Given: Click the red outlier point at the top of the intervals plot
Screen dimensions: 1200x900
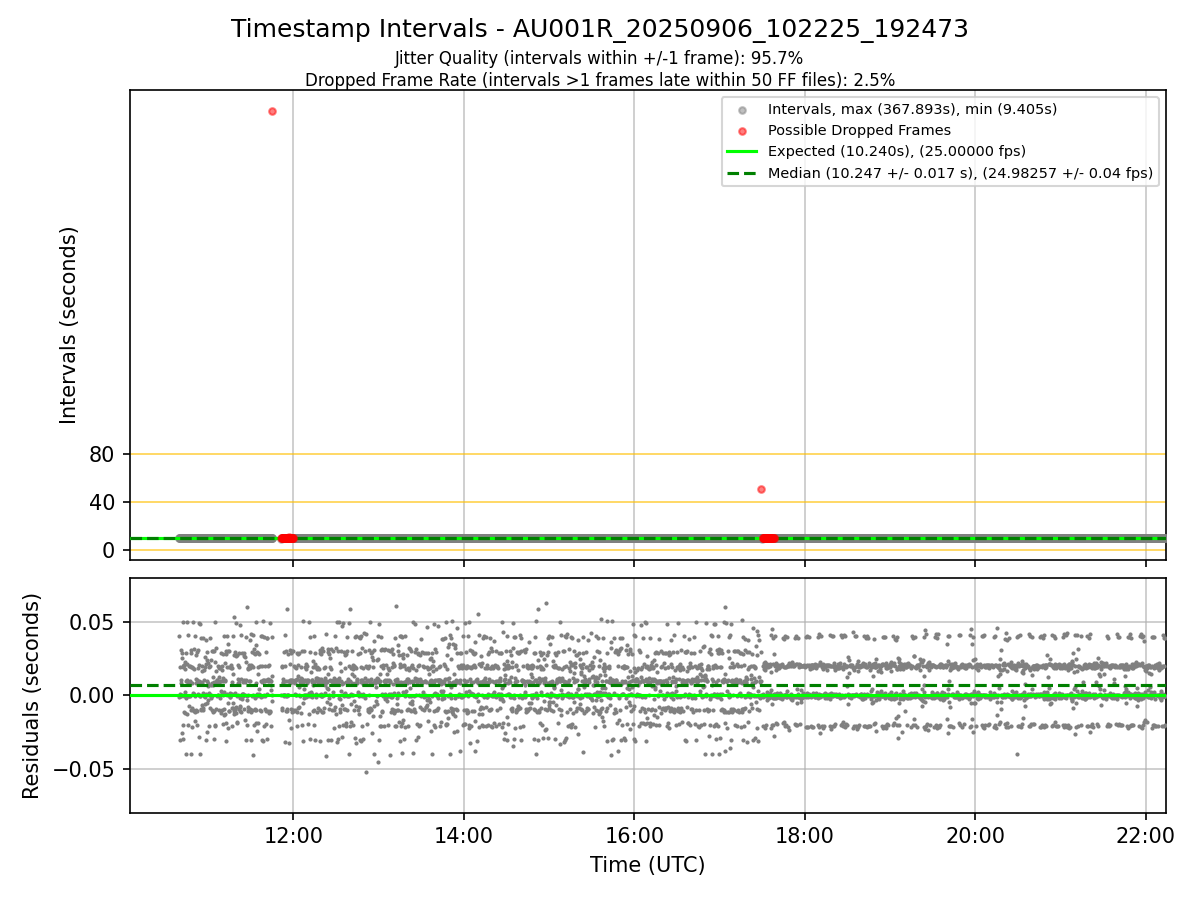Looking at the screenshot, I should coord(272,111).
